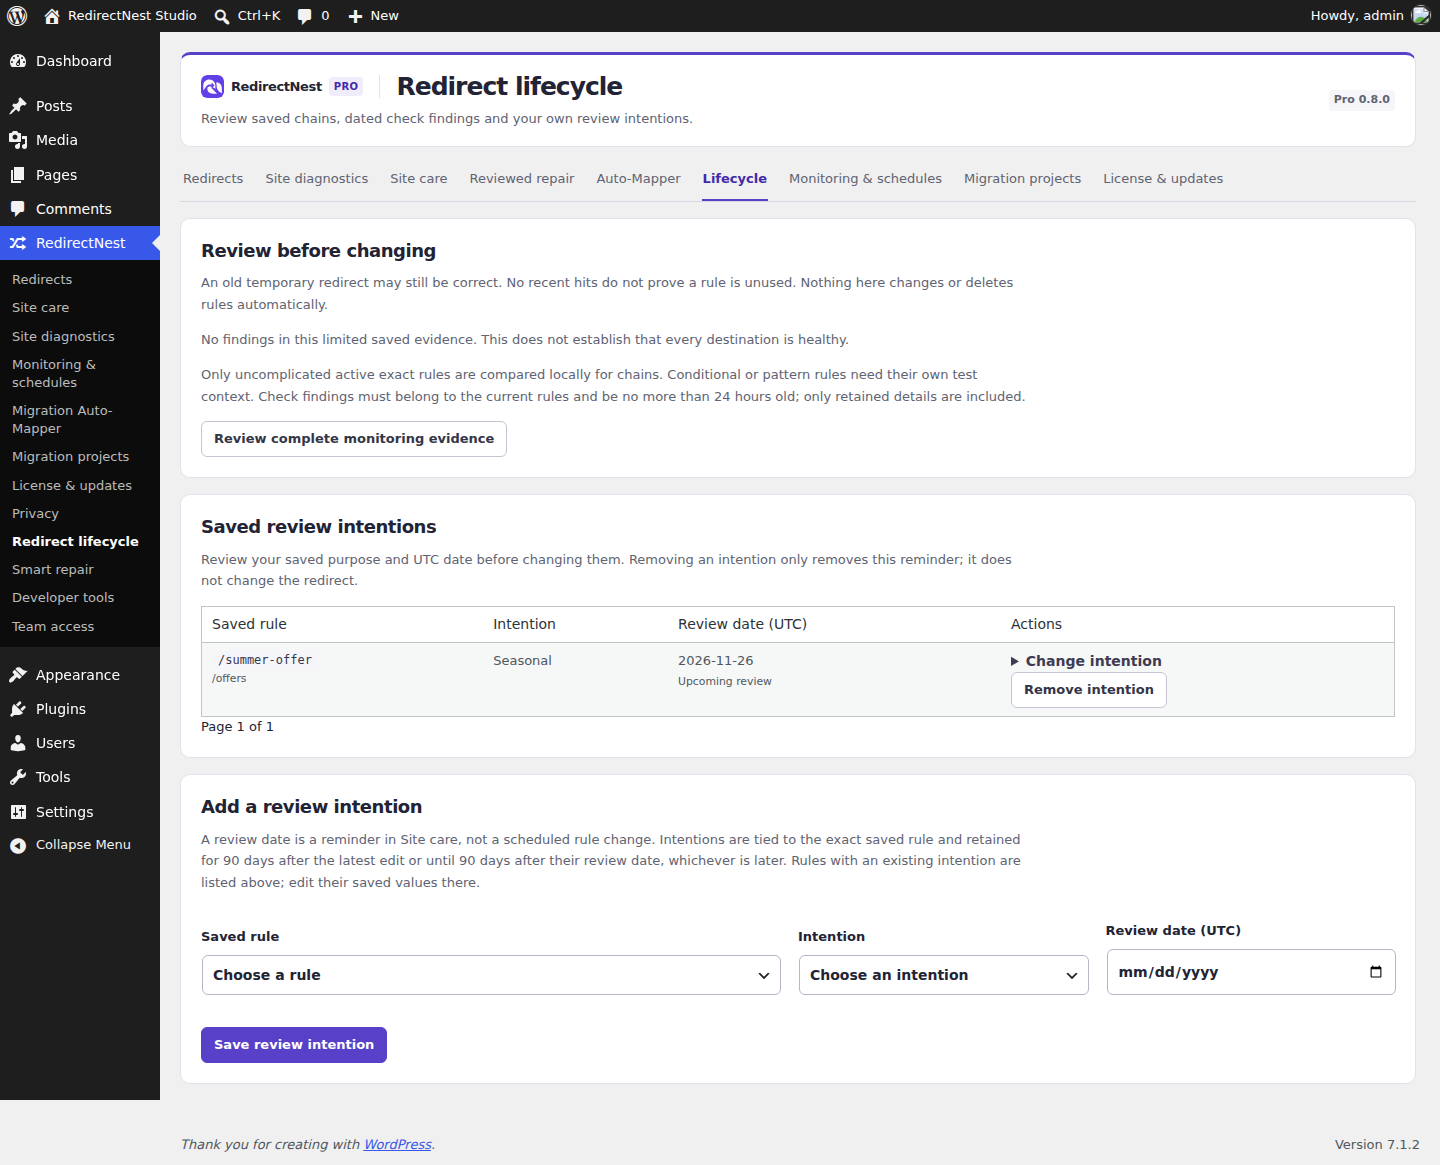This screenshot has width=1440, height=1165.
Task: Switch to the Auto-Mapper tab
Action: pos(638,179)
